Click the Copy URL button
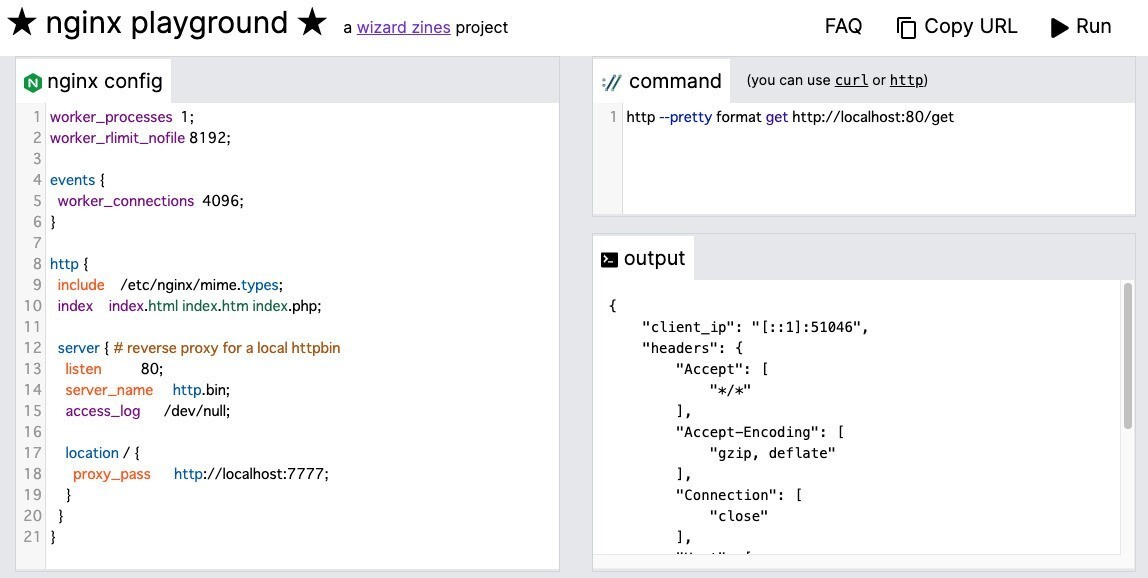This screenshot has height=578, width=1148. click(x=956, y=27)
